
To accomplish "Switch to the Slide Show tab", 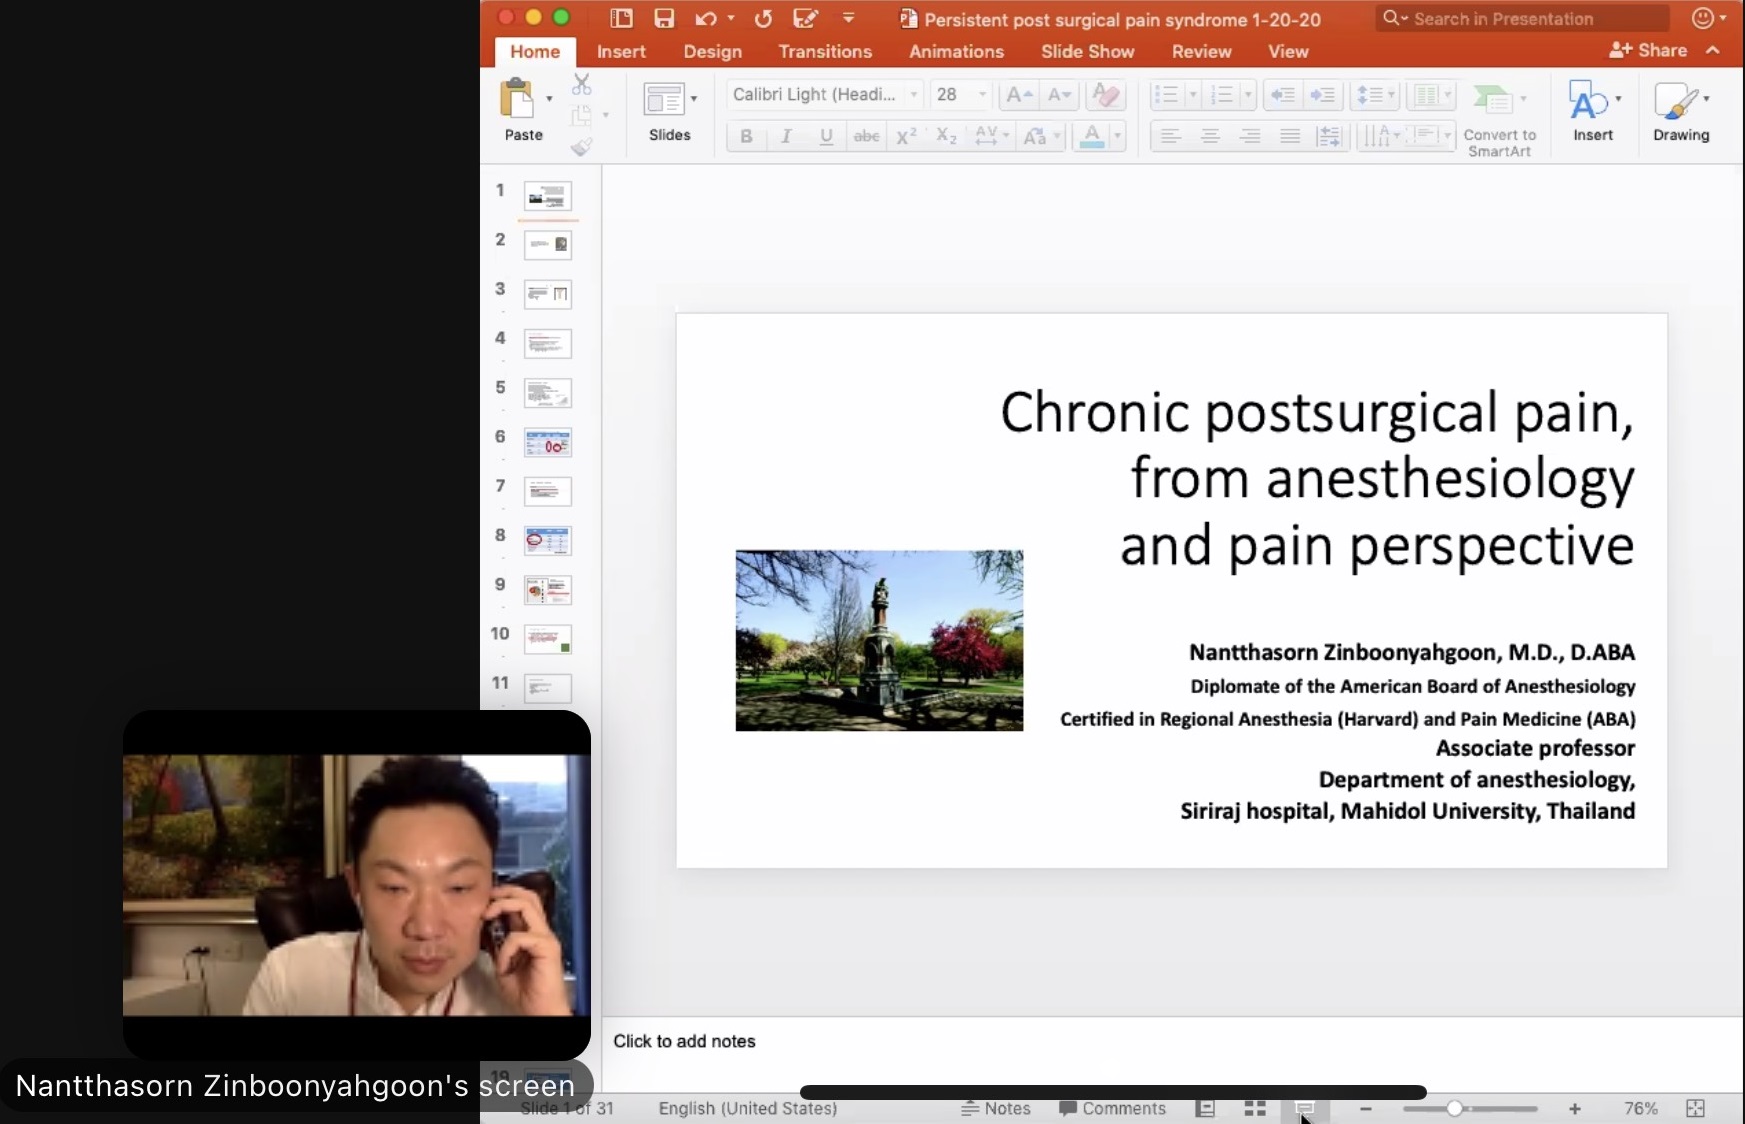I will point(1087,51).
